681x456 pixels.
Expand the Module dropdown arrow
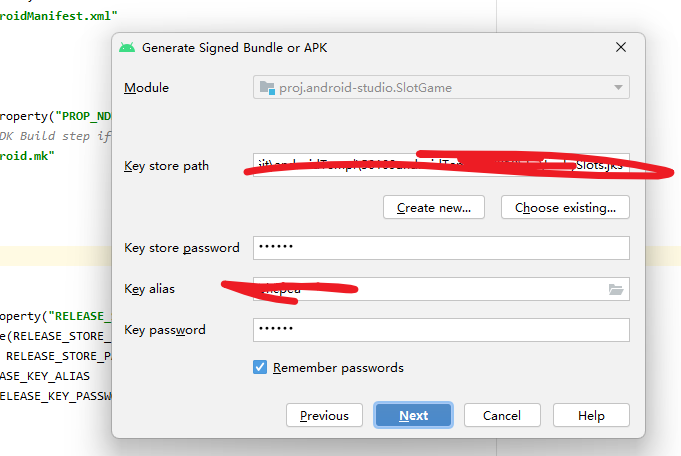pyautogui.click(x=620, y=88)
